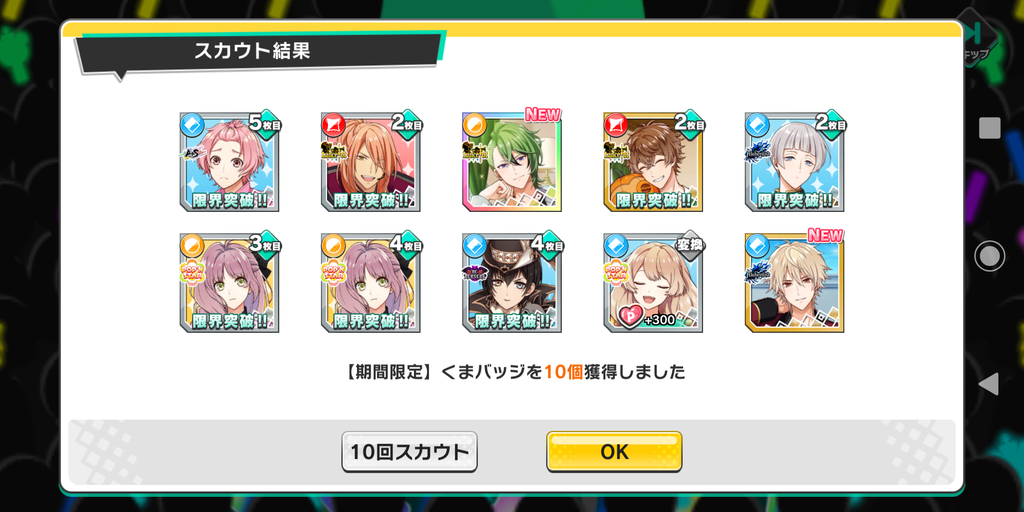Open the NEW blond-haired character card
The height and width of the screenshot is (512, 1024).
794,283
